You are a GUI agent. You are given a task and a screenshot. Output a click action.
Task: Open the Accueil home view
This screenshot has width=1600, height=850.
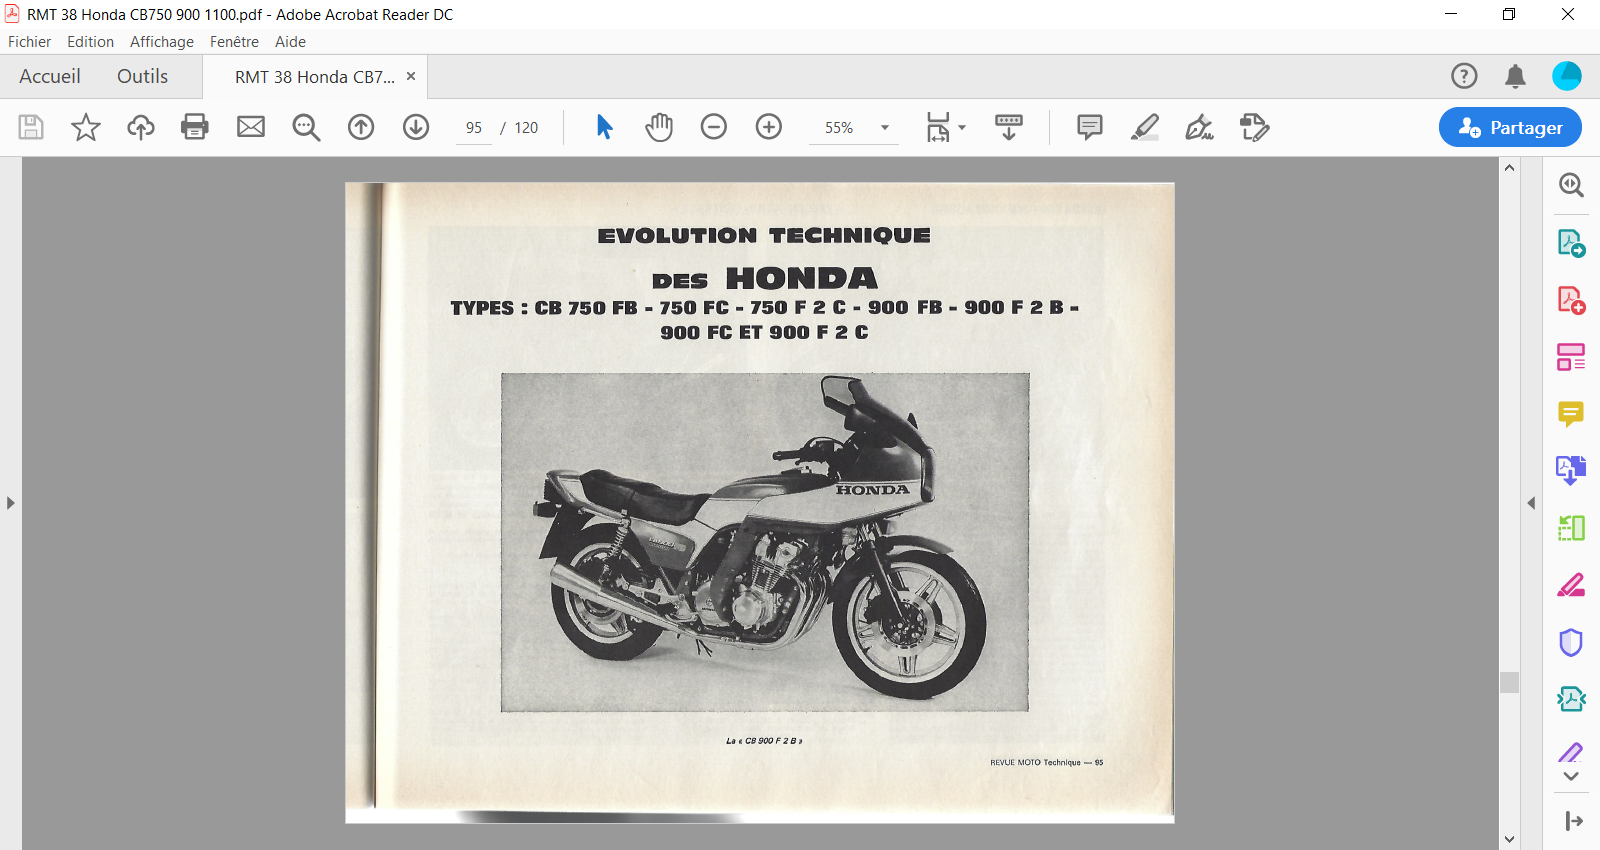[x=50, y=77]
